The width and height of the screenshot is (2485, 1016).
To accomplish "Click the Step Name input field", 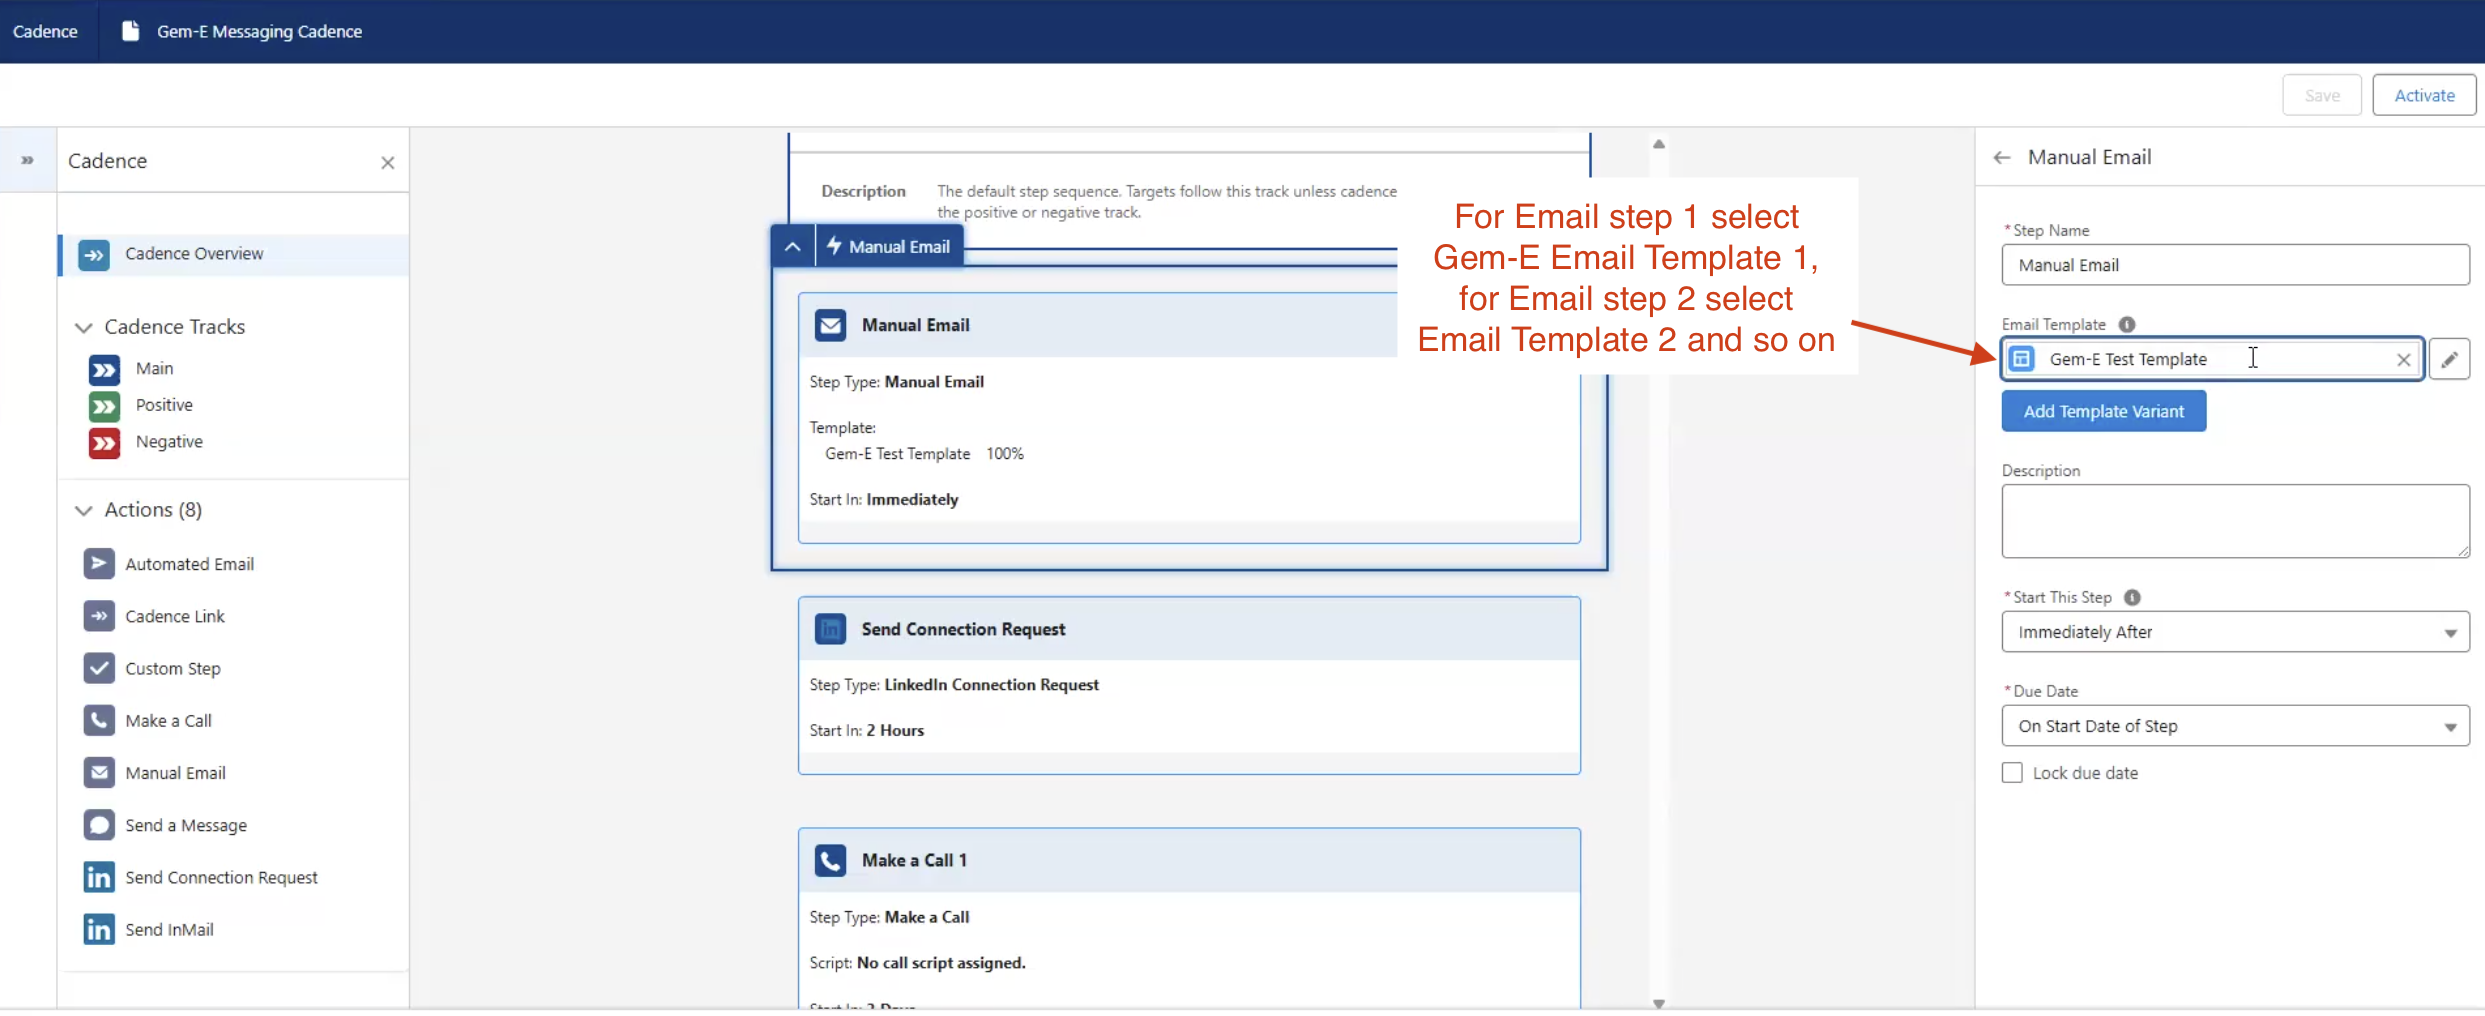I will [2235, 265].
